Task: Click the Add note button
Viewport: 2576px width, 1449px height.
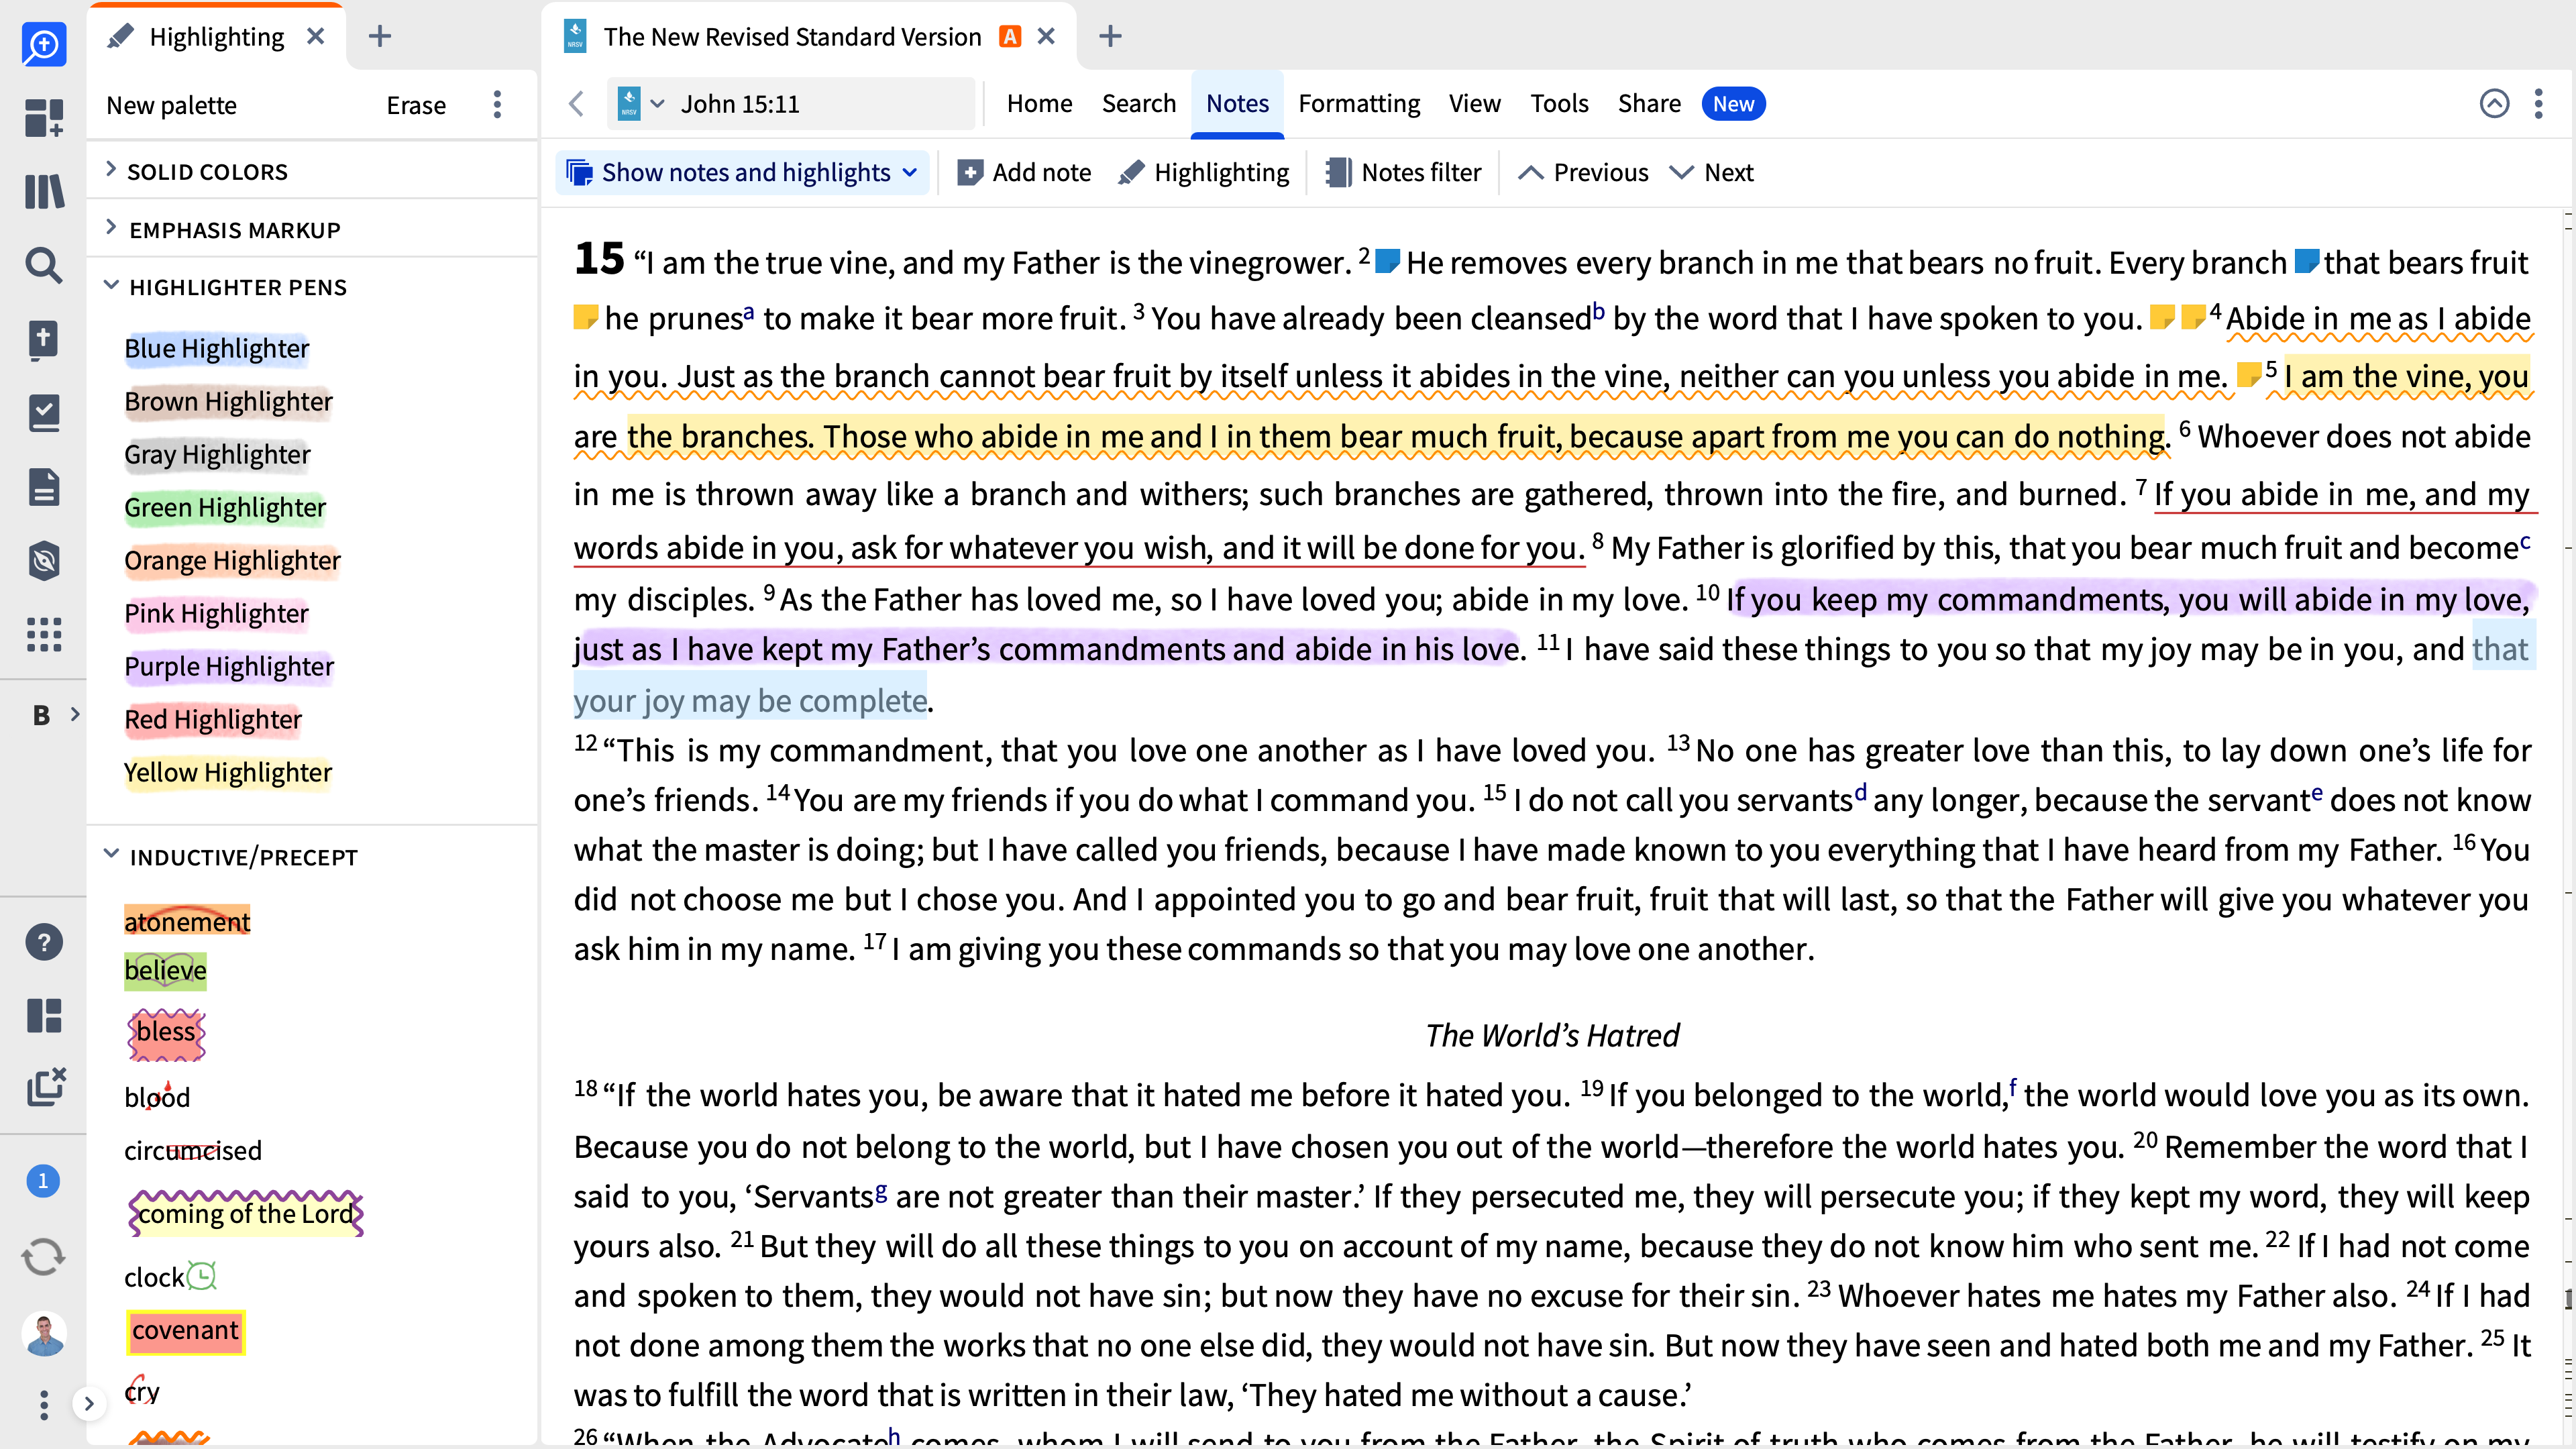Action: (1024, 172)
